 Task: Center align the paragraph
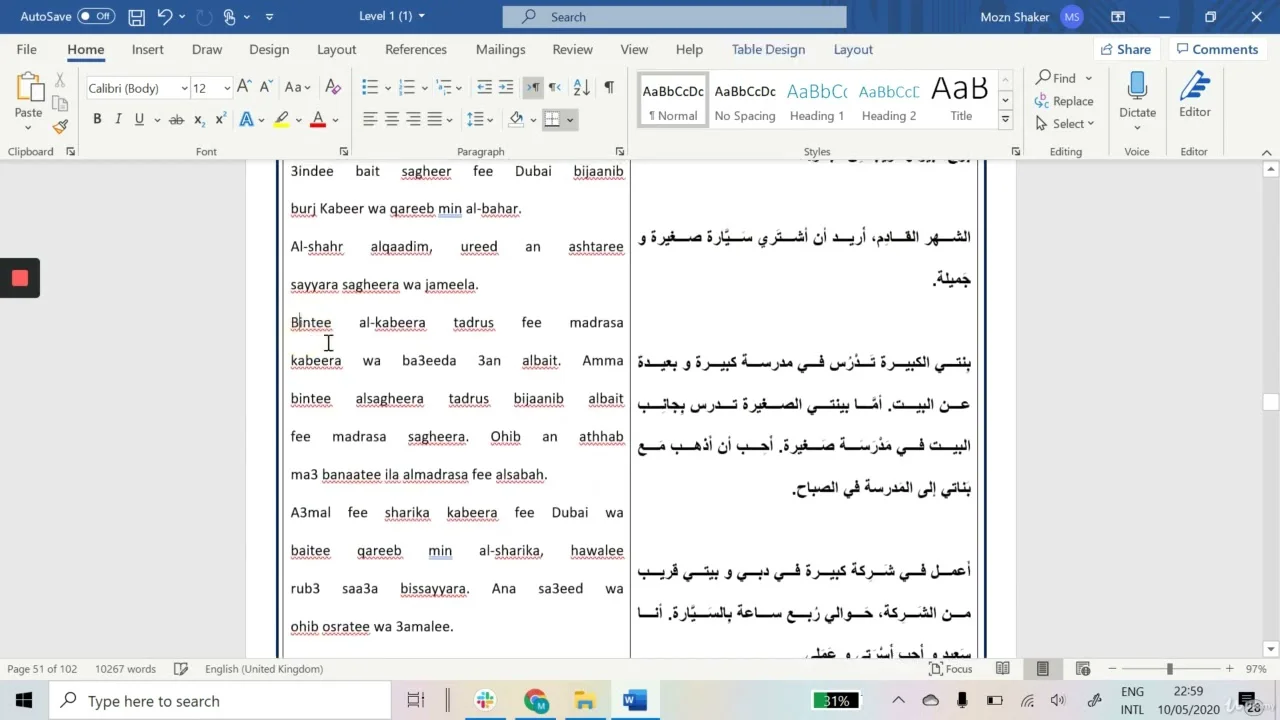click(x=391, y=119)
